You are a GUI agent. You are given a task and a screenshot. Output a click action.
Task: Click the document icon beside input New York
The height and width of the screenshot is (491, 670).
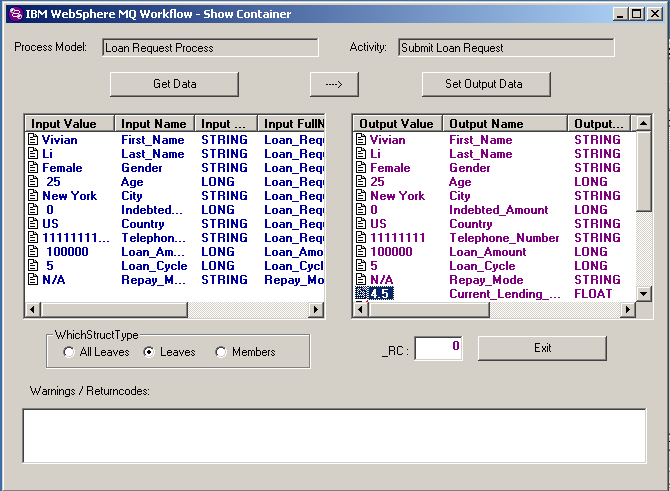click(x=33, y=195)
